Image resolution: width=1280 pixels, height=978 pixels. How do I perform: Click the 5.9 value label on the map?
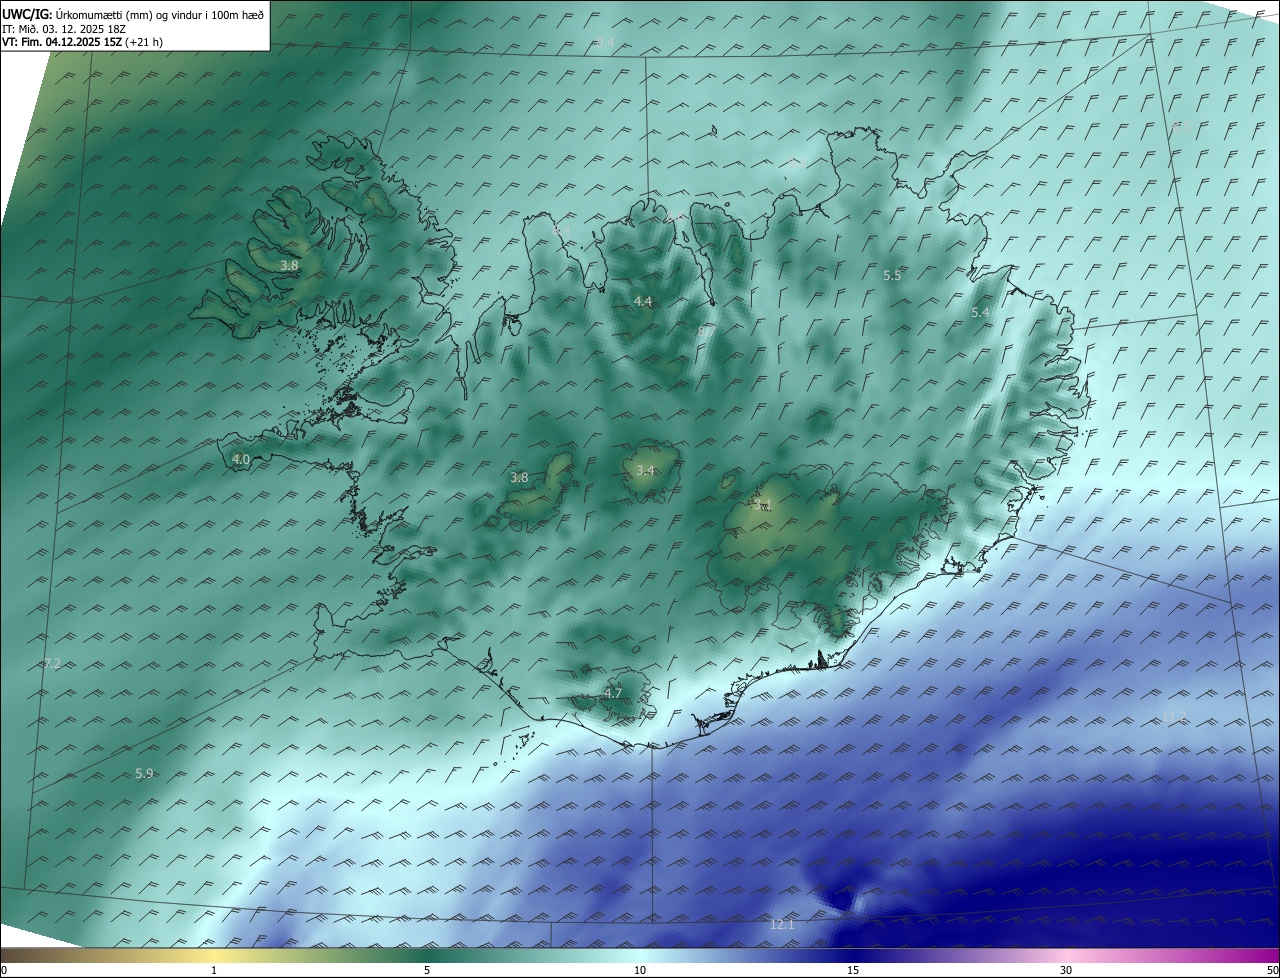(x=144, y=774)
